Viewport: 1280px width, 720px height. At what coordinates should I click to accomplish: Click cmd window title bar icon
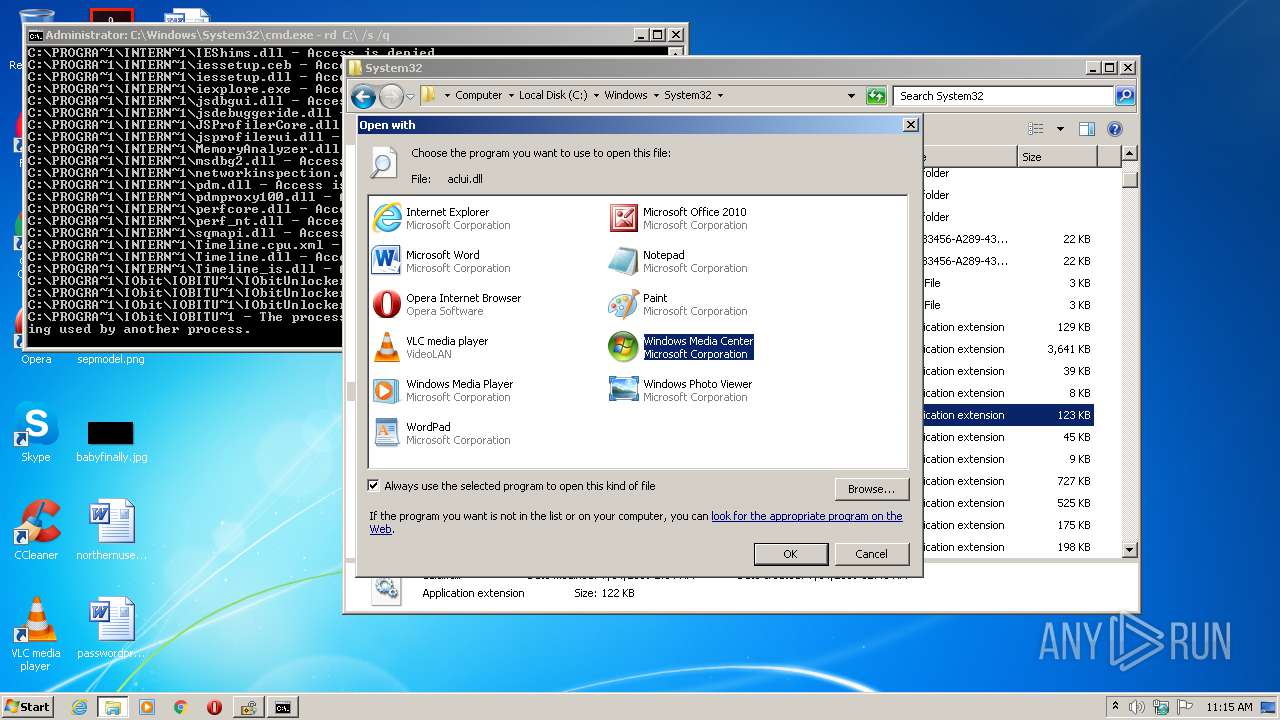tap(35, 35)
